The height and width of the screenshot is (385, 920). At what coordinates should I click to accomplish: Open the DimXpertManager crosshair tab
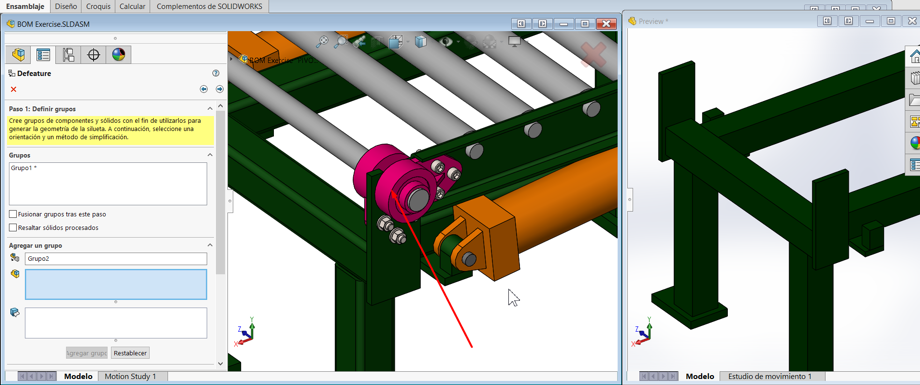(x=93, y=55)
